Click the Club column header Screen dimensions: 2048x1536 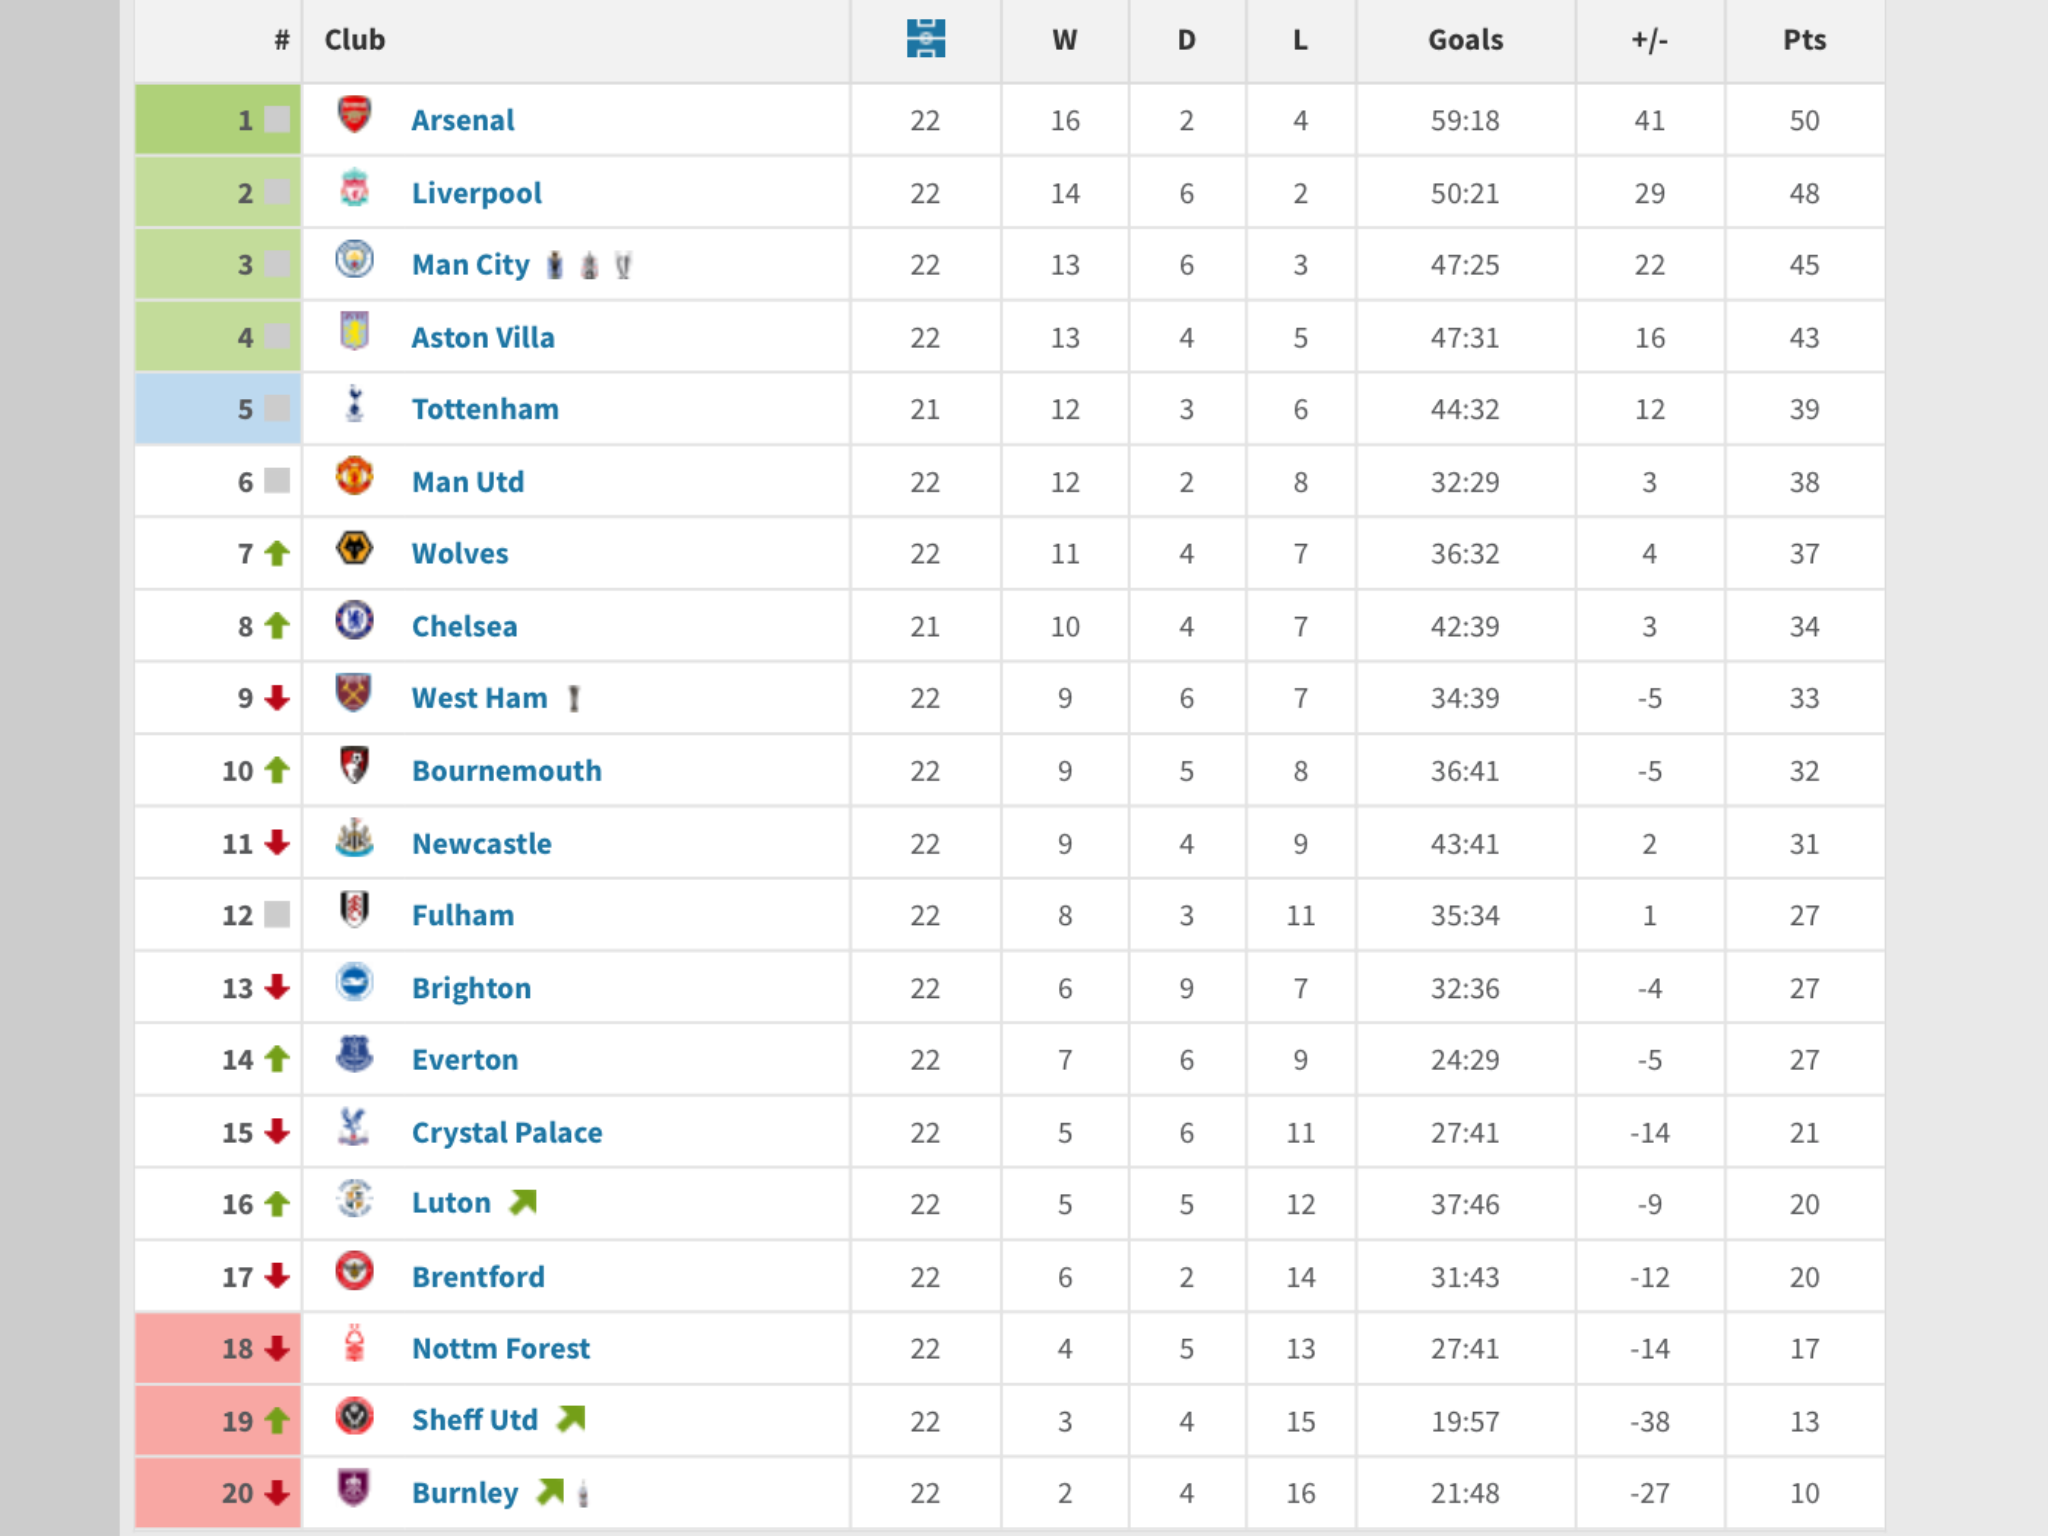pos(355,40)
